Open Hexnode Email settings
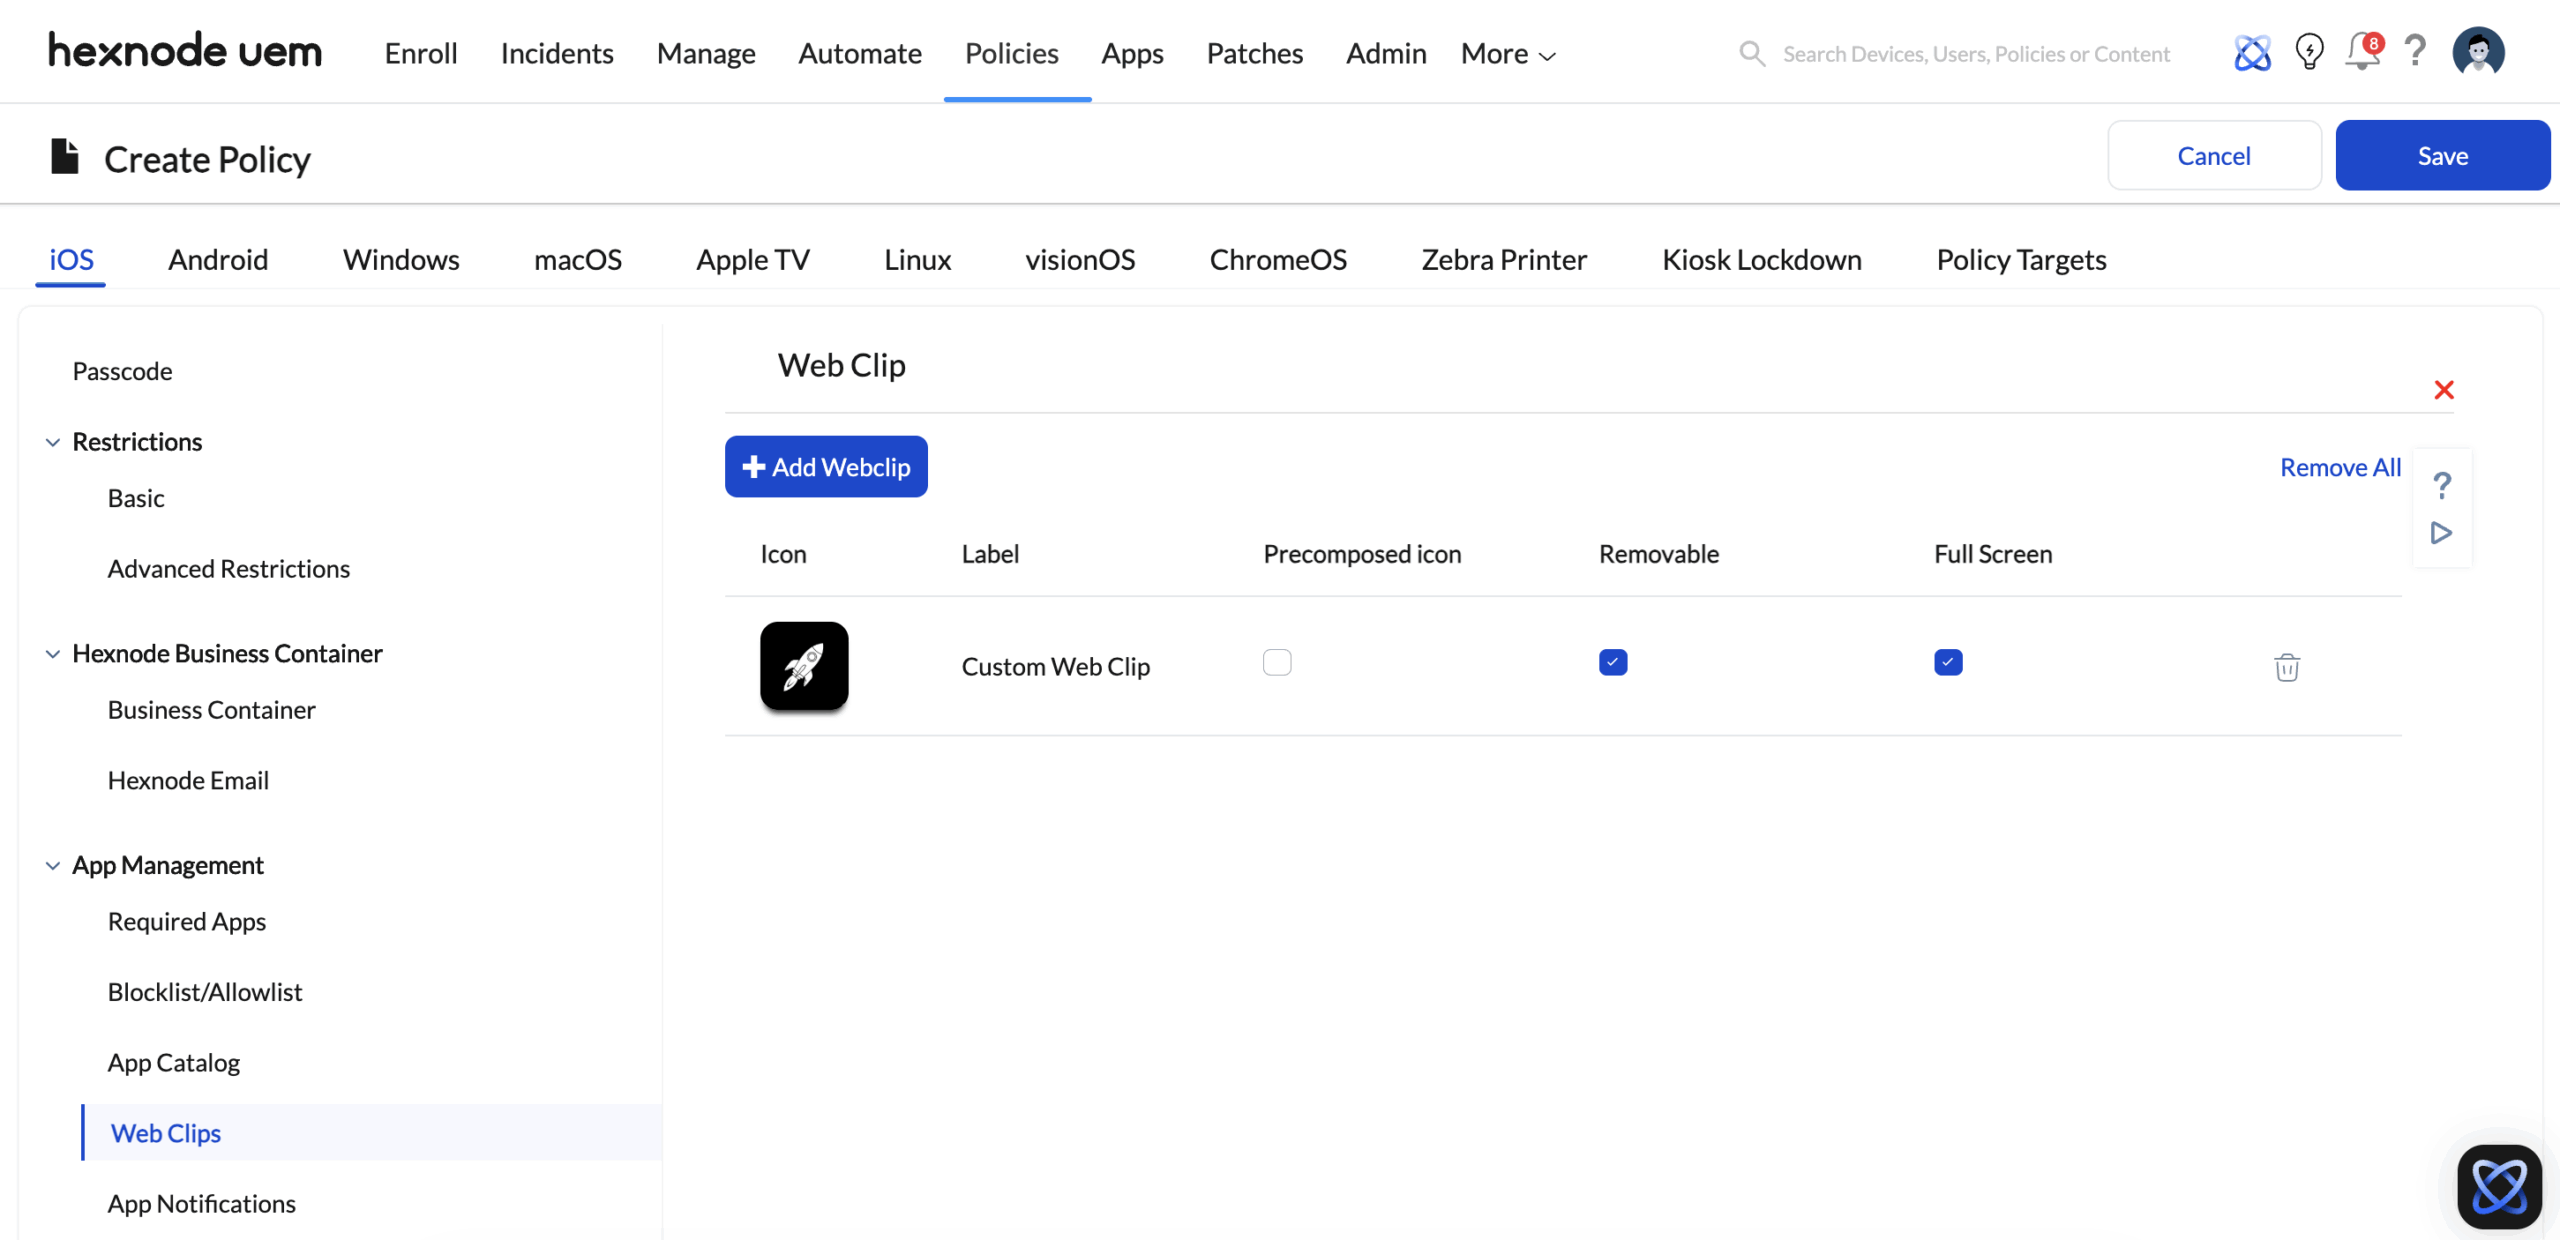The height and width of the screenshot is (1240, 2560). 189,780
